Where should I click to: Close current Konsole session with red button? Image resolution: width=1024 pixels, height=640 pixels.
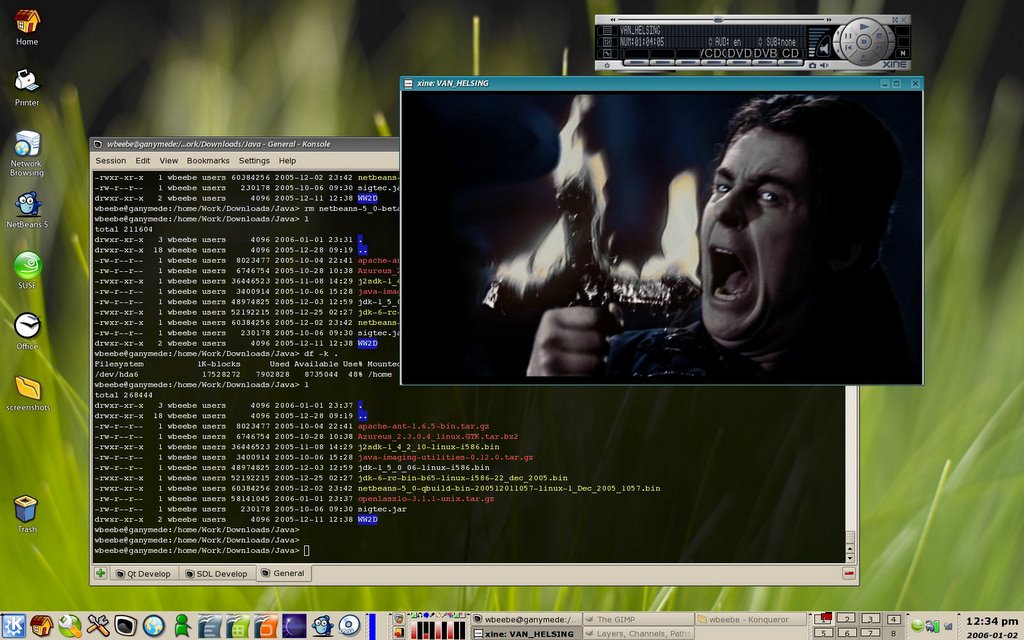click(848, 573)
